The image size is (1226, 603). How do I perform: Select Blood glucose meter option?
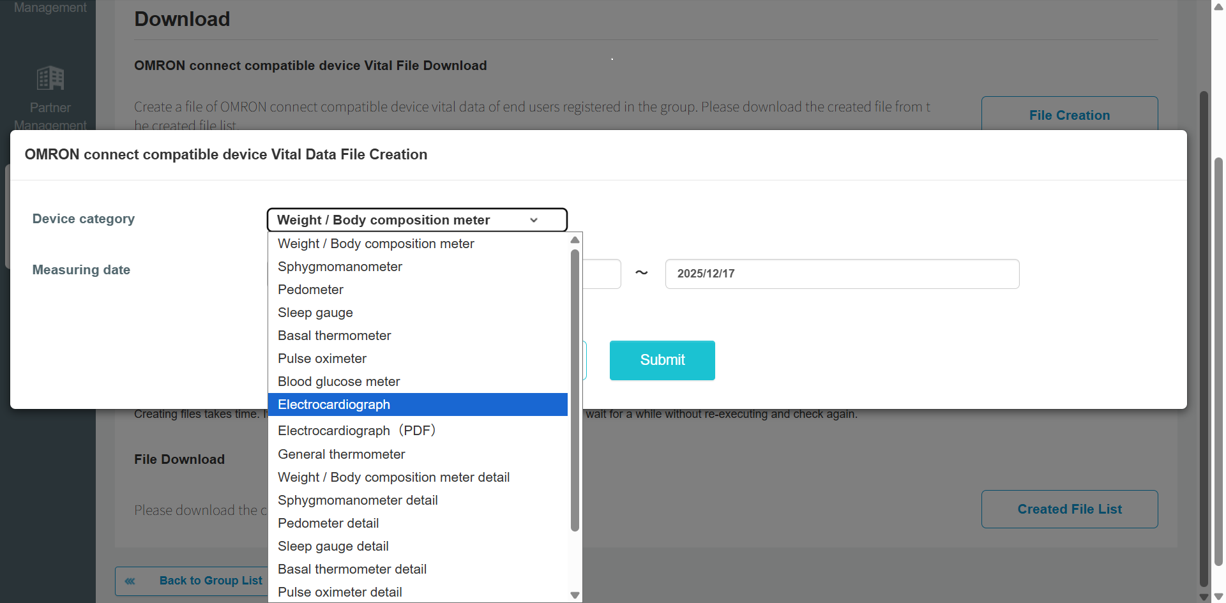[x=418, y=382]
